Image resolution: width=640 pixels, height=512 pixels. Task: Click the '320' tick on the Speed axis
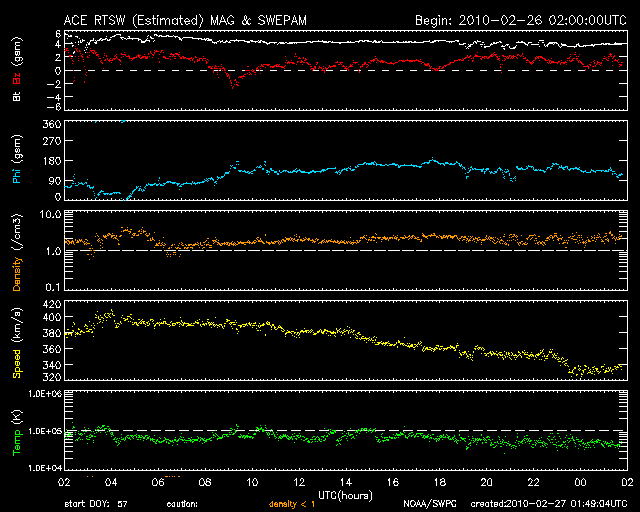(52, 377)
